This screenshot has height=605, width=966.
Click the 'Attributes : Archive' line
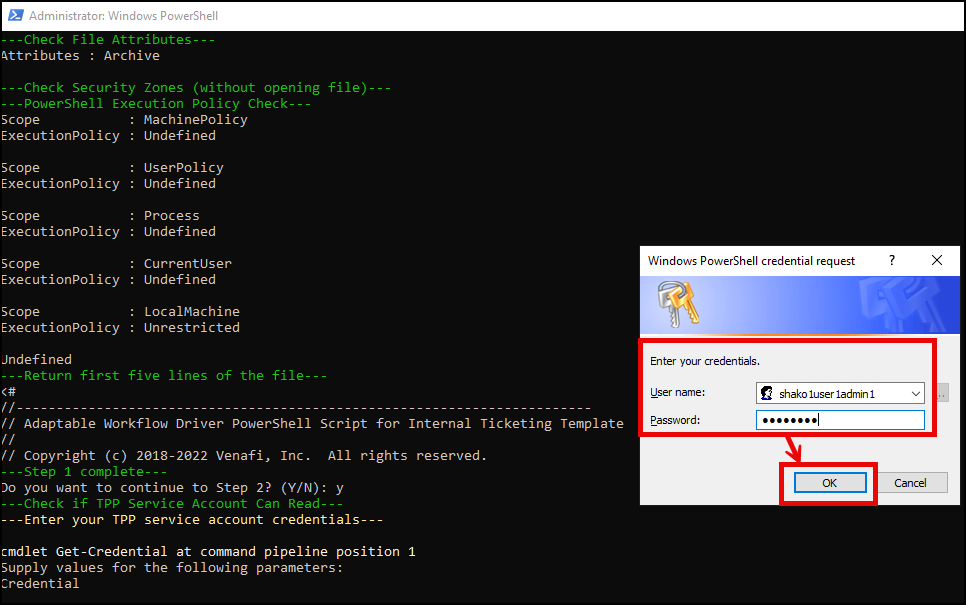tap(80, 55)
